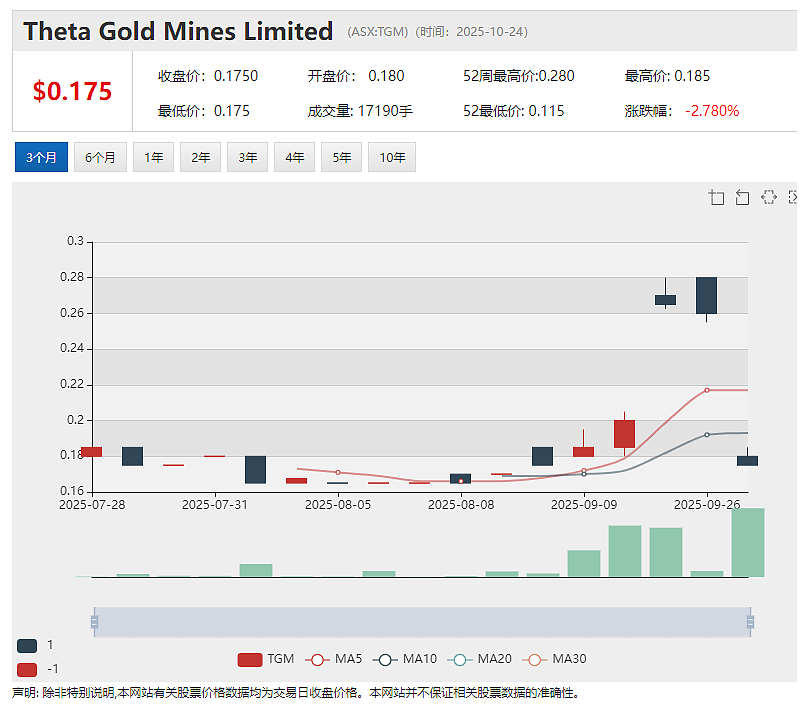
Task: Click the red candle peaking above 0.2
Action: pyautogui.click(x=625, y=433)
